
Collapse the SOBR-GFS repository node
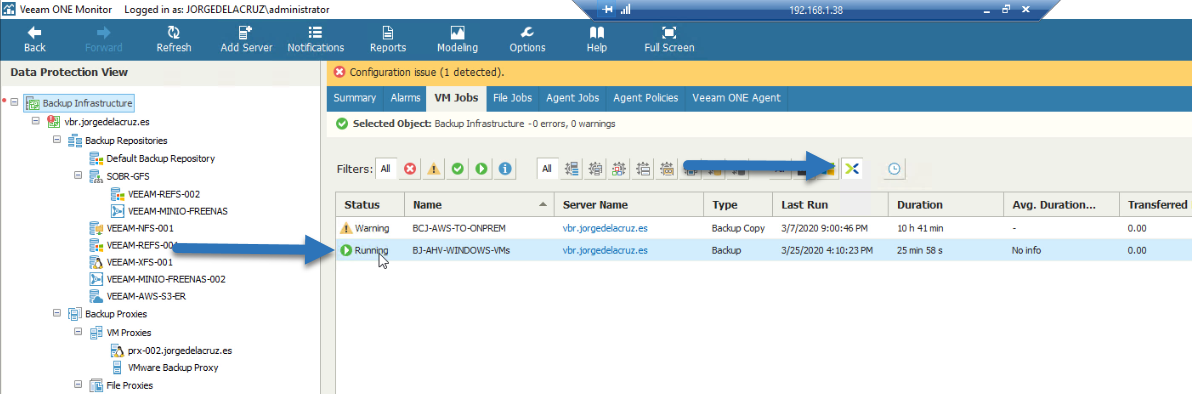pyautogui.click(x=78, y=176)
